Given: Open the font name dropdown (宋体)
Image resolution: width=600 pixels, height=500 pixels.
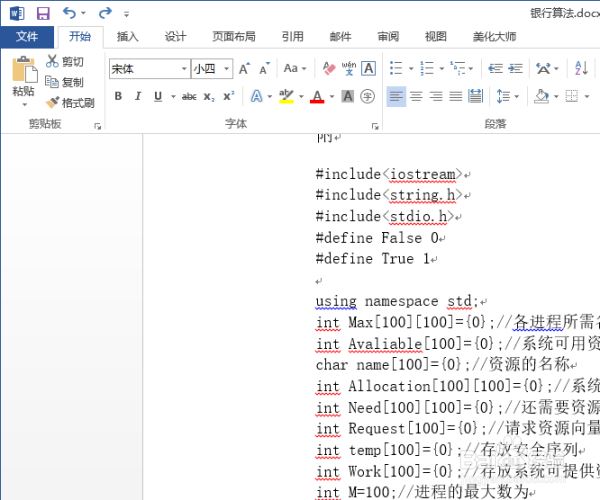Looking at the screenshot, I should 184,69.
